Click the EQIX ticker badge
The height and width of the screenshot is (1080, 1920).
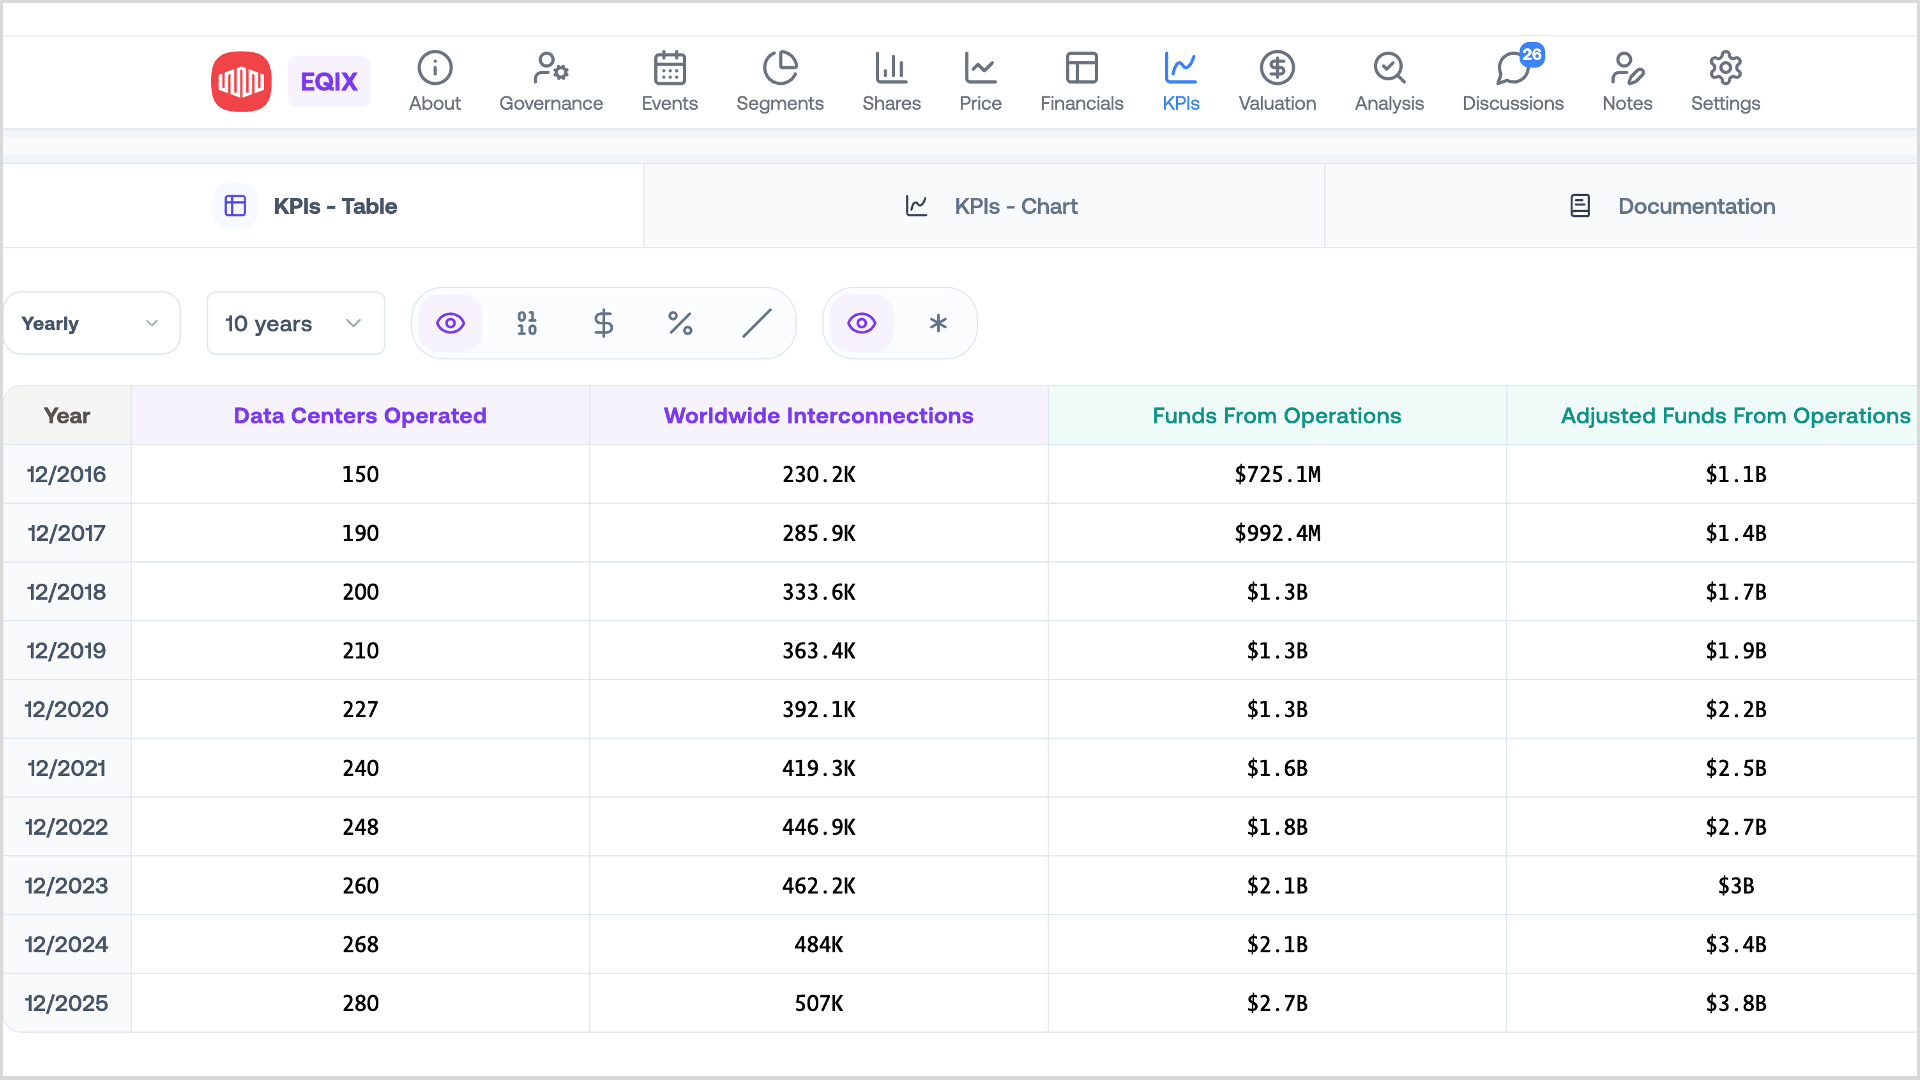click(329, 81)
